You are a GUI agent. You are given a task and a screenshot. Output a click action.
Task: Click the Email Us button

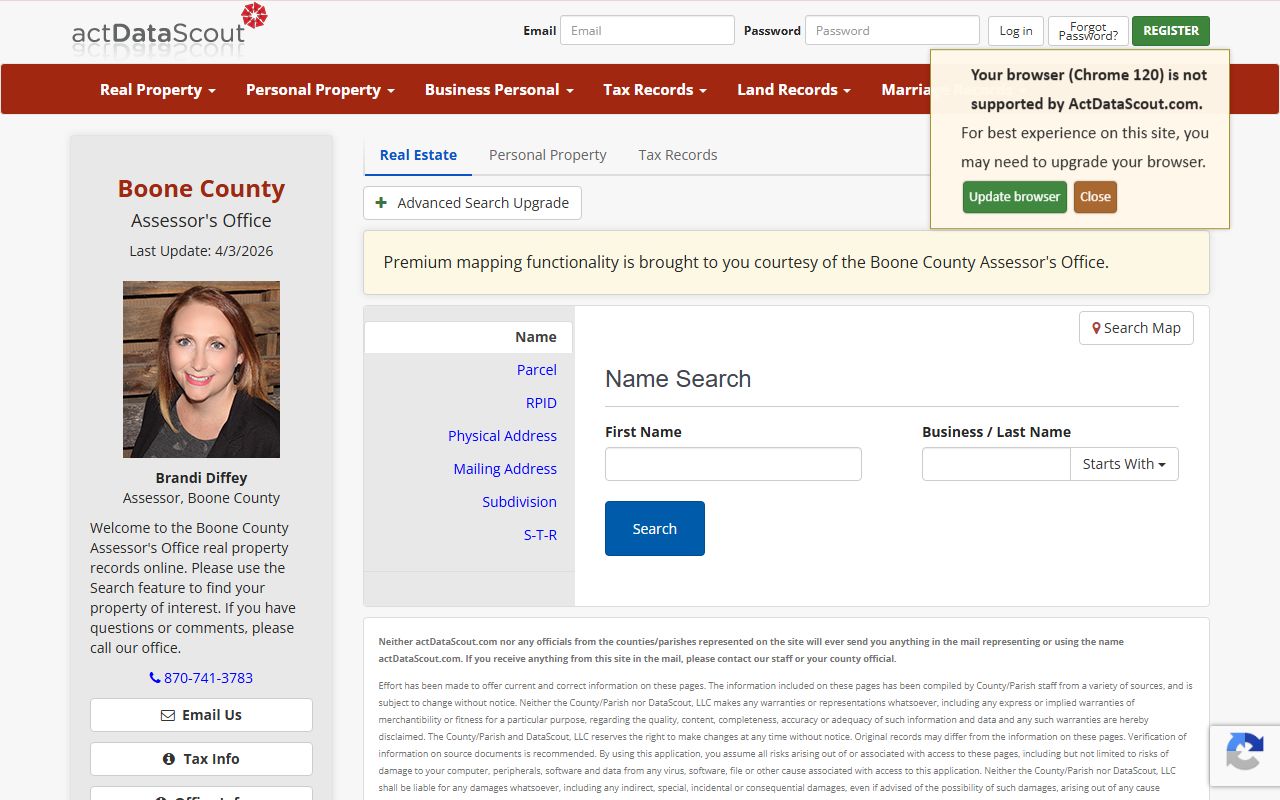[x=201, y=715]
